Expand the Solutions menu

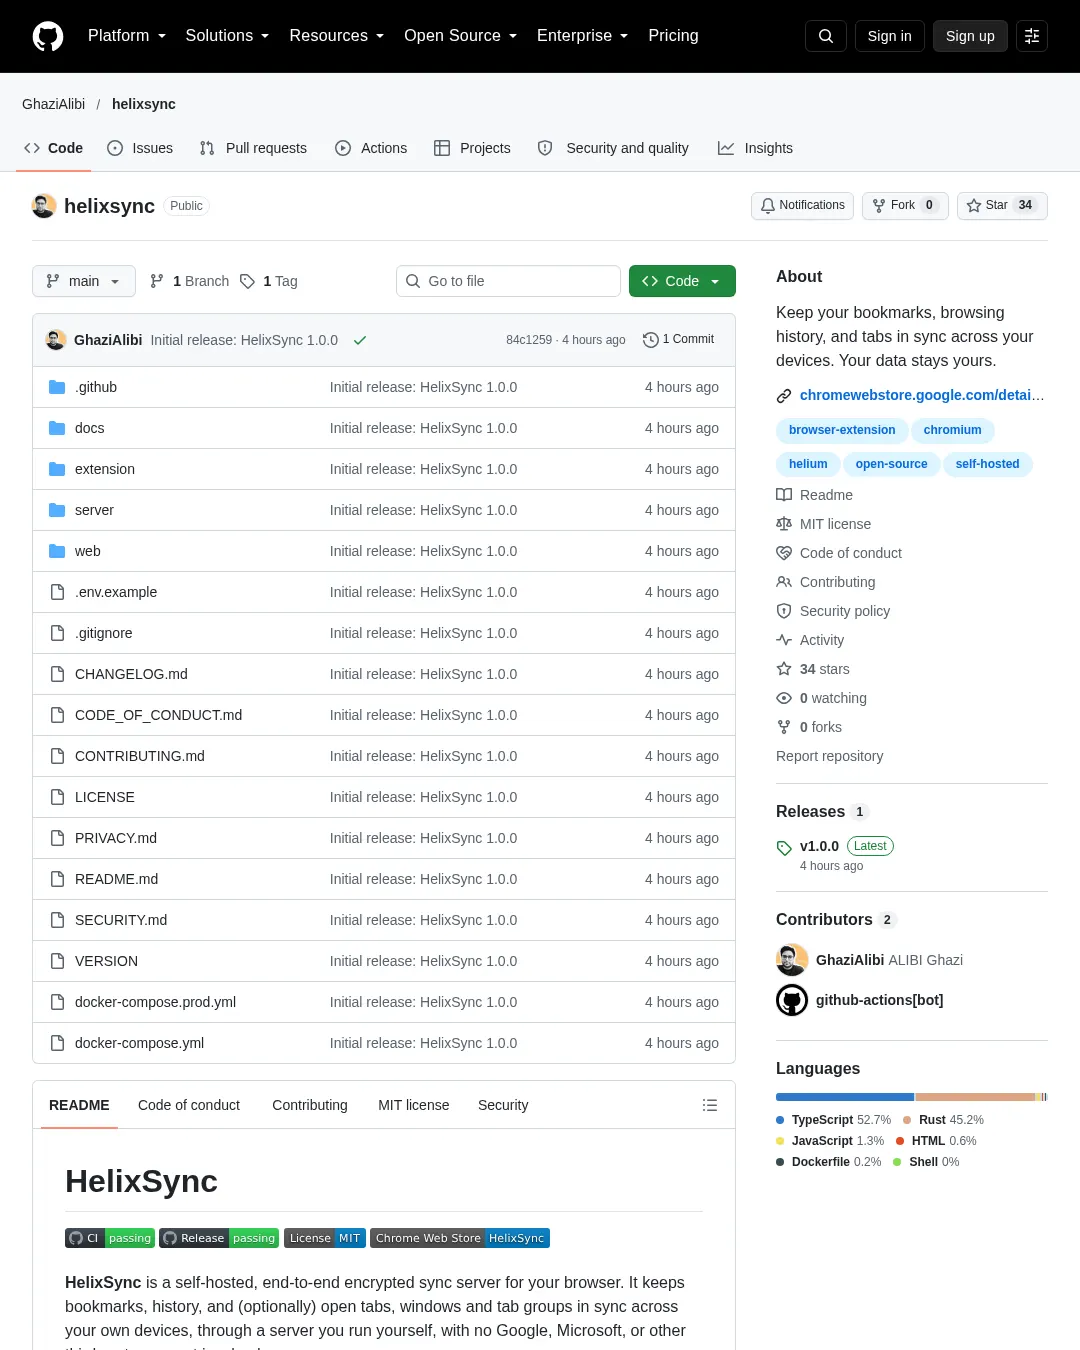(x=227, y=36)
